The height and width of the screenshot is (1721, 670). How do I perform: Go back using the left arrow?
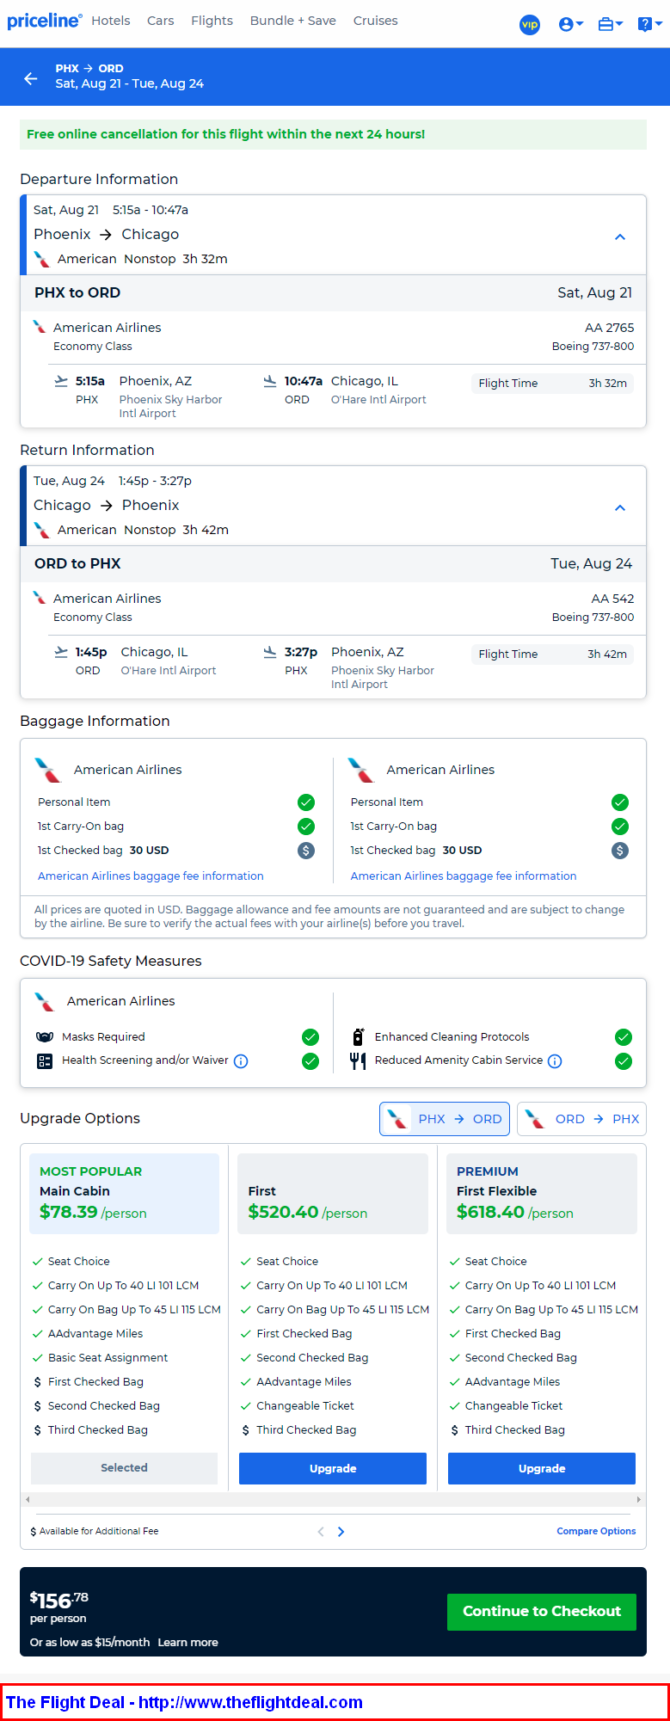(31, 77)
